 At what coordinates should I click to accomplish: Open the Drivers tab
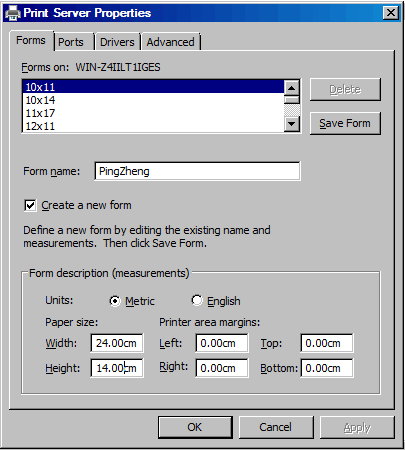click(x=117, y=42)
